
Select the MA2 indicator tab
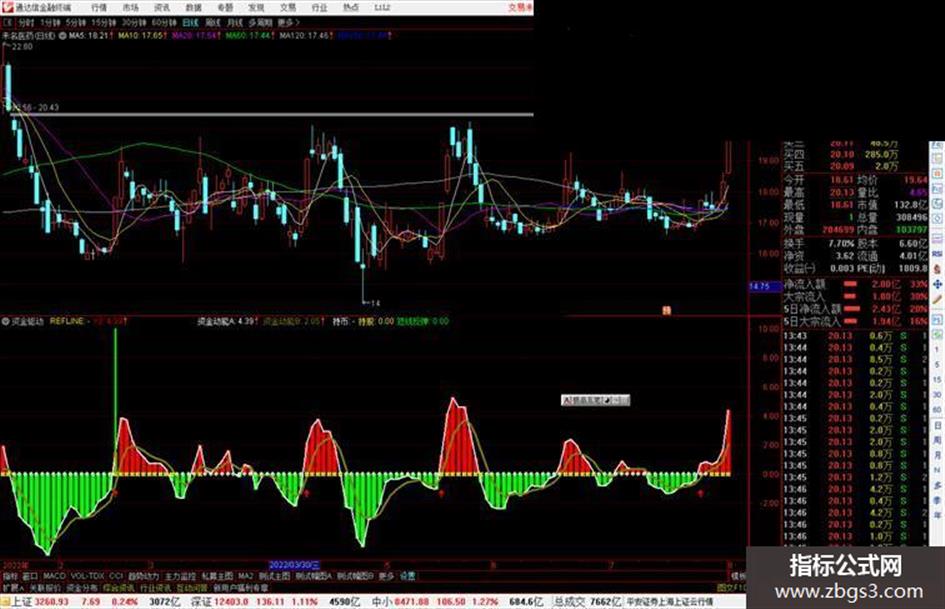(x=245, y=576)
